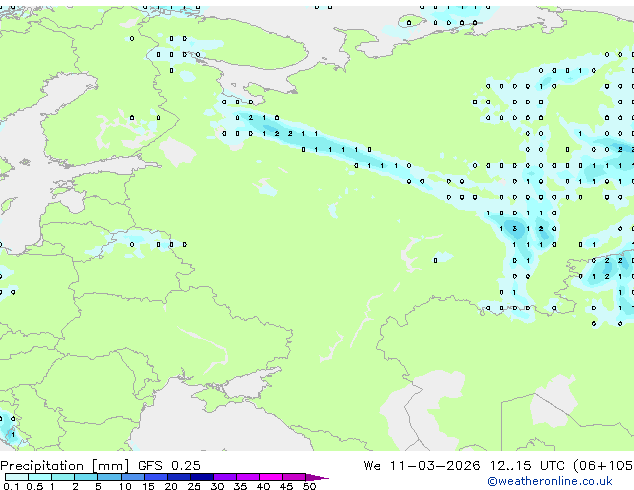Pick the 1–2 mm legend swatch
The width and height of the screenshot is (634, 490).
(x=63, y=477)
